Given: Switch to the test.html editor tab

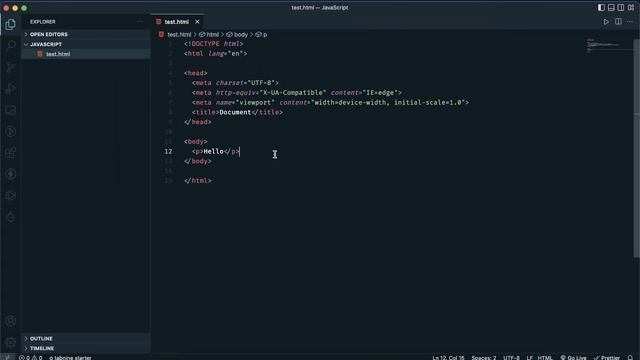Looking at the screenshot, I should point(176,22).
